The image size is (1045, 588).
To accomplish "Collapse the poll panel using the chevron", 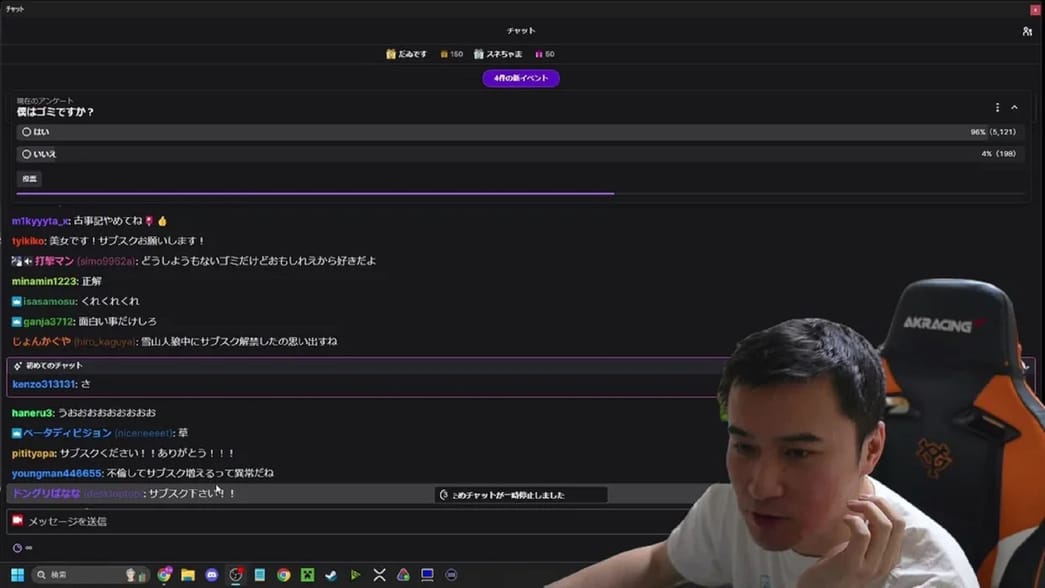I will (x=1014, y=107).
